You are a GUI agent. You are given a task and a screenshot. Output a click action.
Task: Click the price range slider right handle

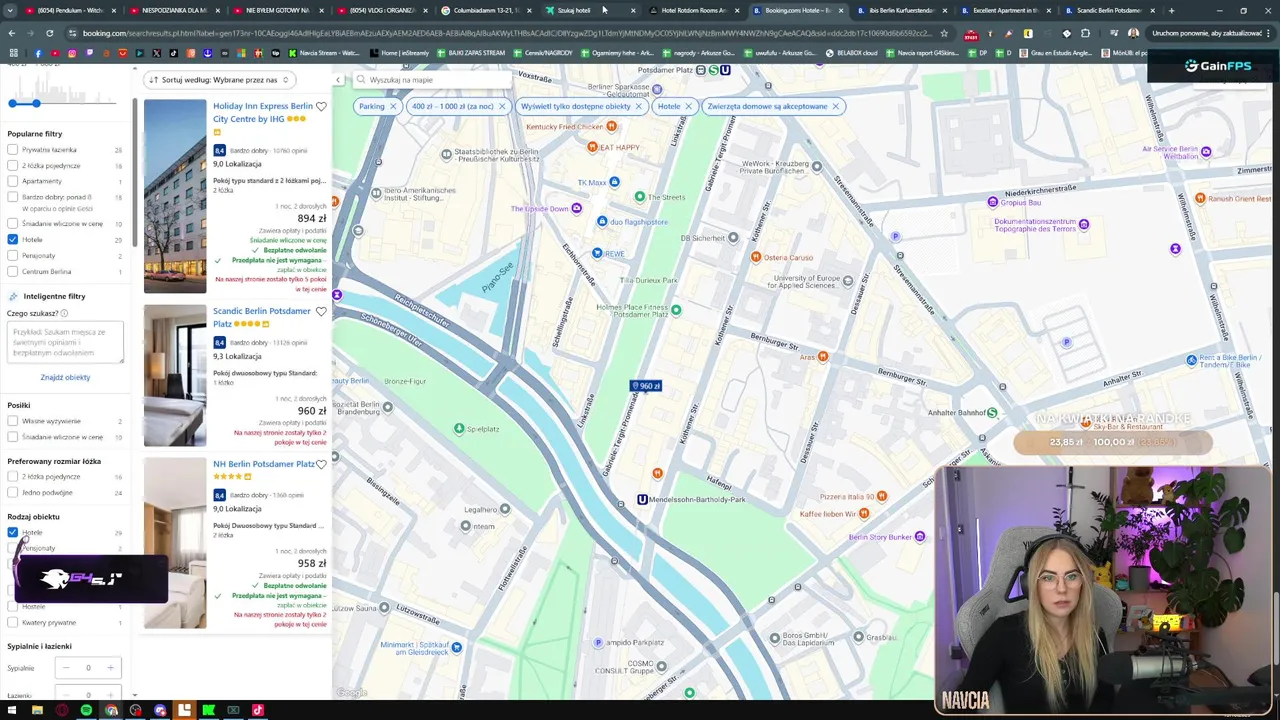[x=36, y=103]
